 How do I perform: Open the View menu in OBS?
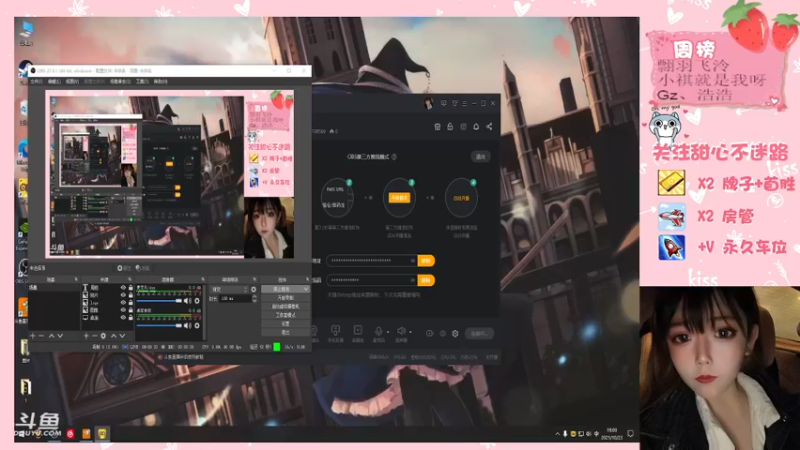pos(72,82)
